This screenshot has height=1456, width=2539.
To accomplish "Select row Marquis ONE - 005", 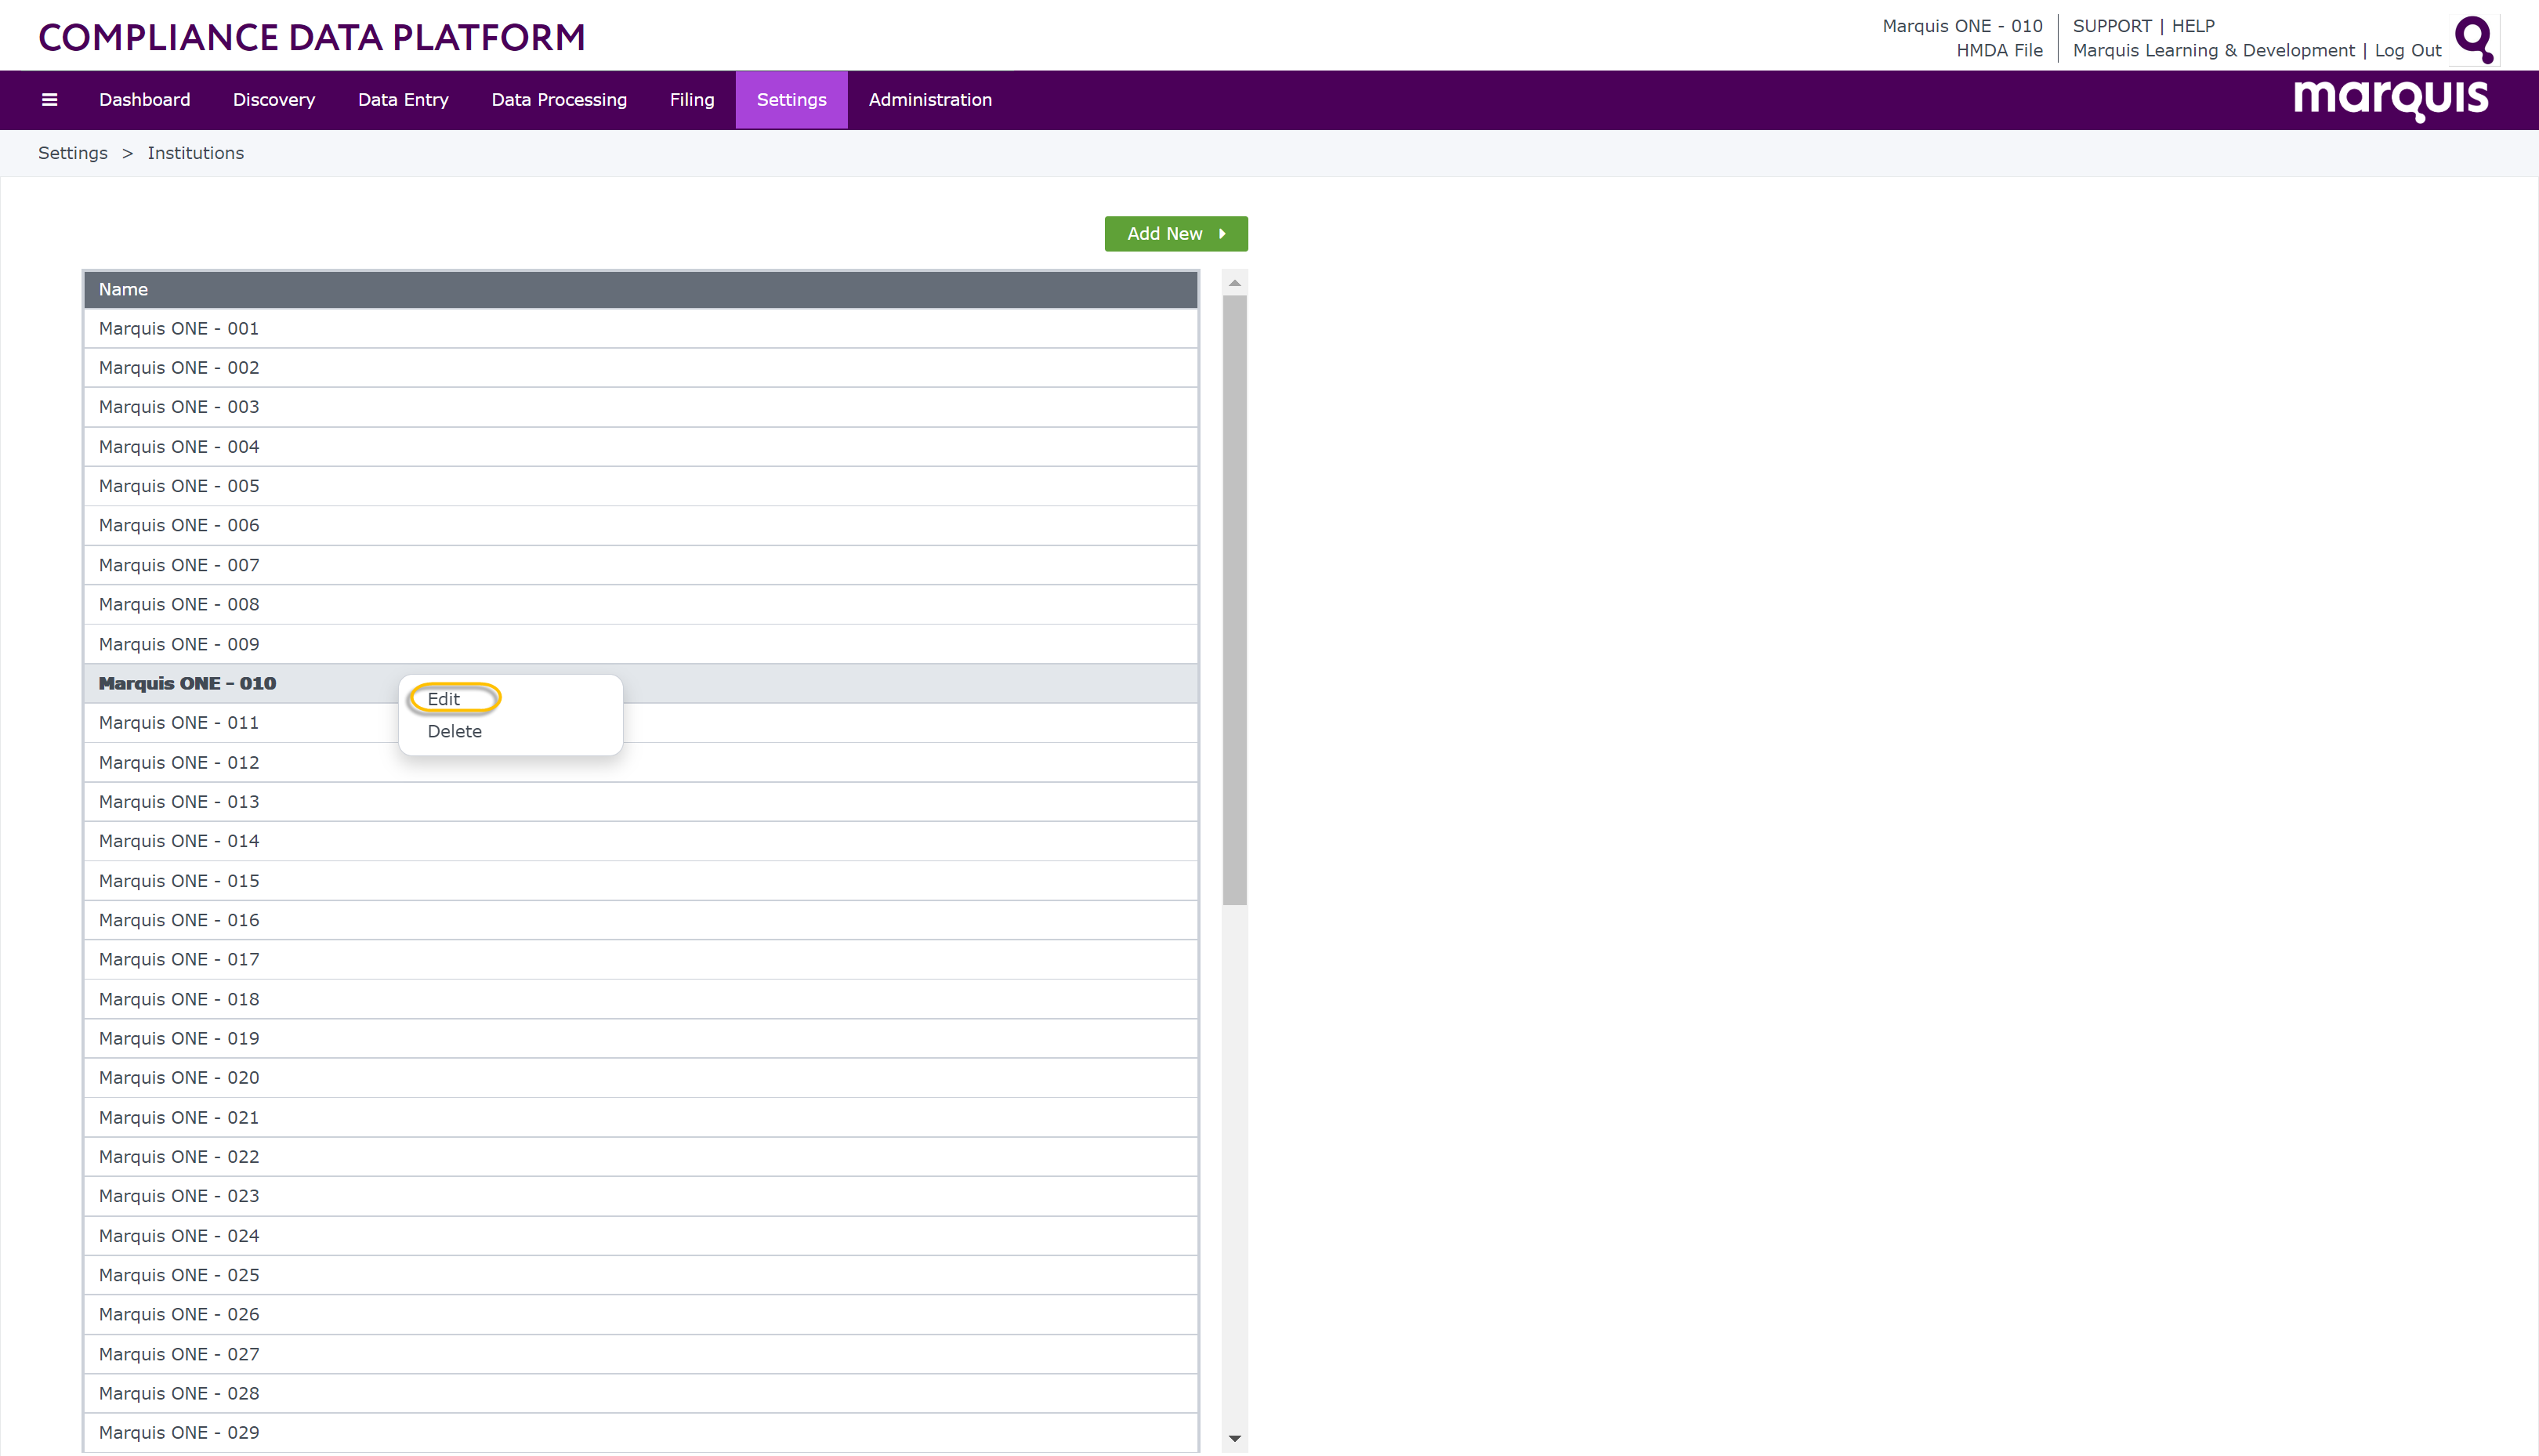I will [641, 486].
